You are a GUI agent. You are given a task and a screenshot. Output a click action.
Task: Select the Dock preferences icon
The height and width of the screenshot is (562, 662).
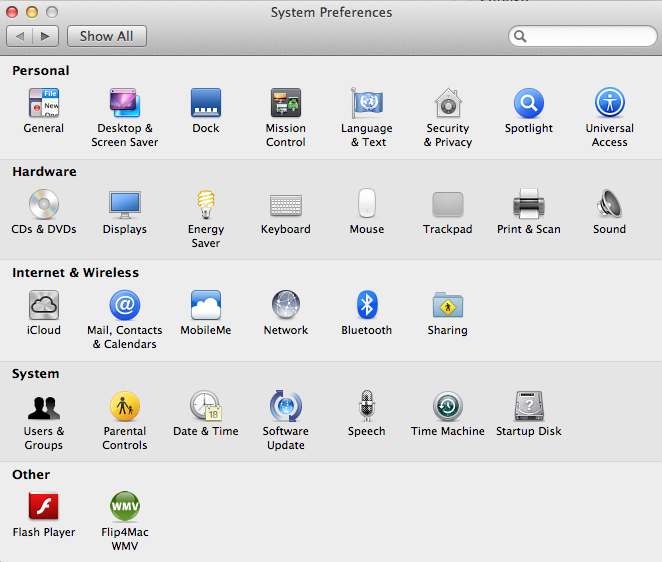[206, 104]
